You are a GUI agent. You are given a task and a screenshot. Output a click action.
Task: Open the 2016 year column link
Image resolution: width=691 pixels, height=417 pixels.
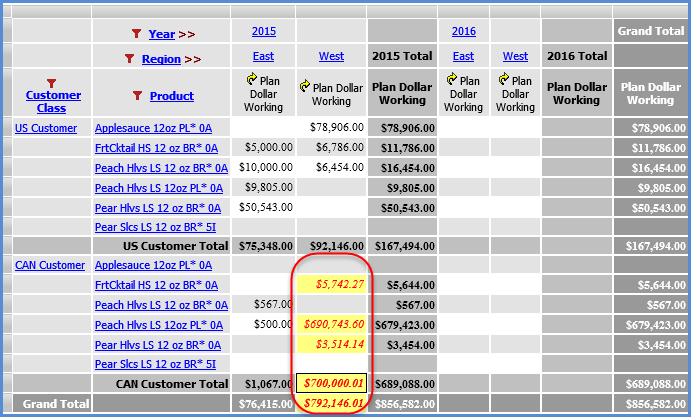463,32
